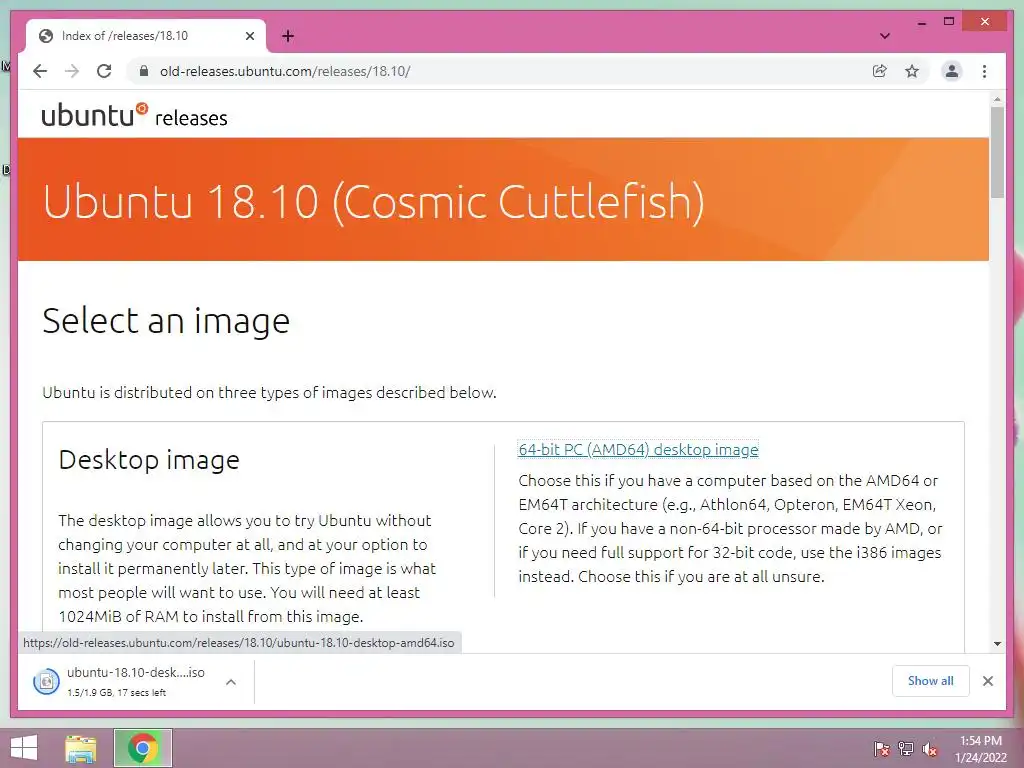1024x768 pixels.
Task: Click the muted volume tray icon
Action: (x=930, y=748)
